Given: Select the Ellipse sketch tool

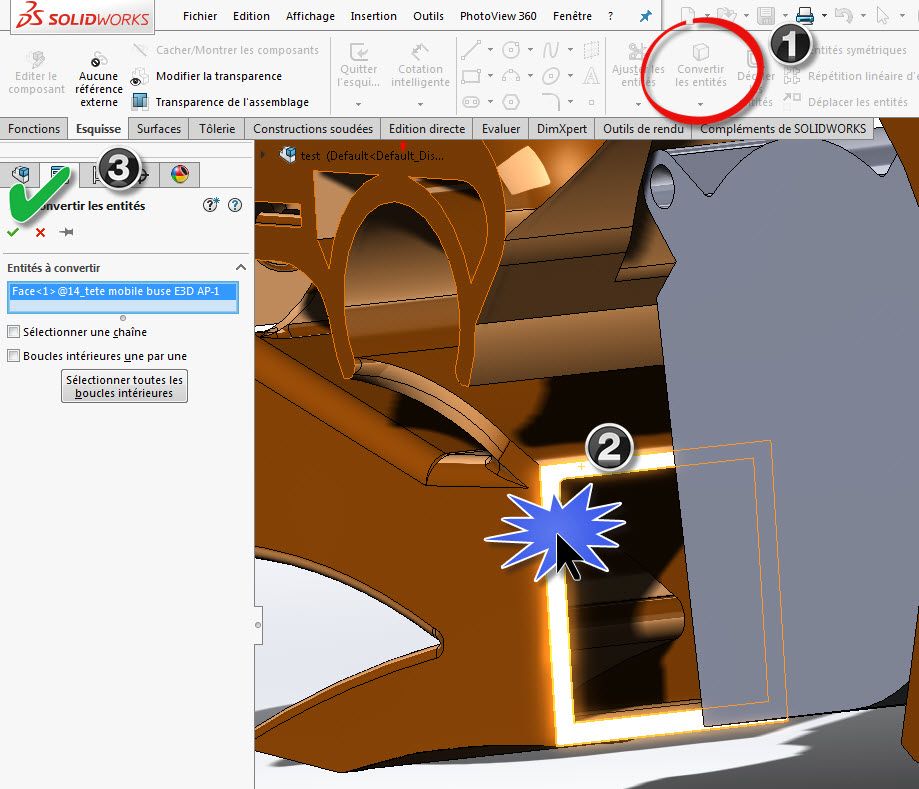Looking at the screenshot, I should [551, 76].
